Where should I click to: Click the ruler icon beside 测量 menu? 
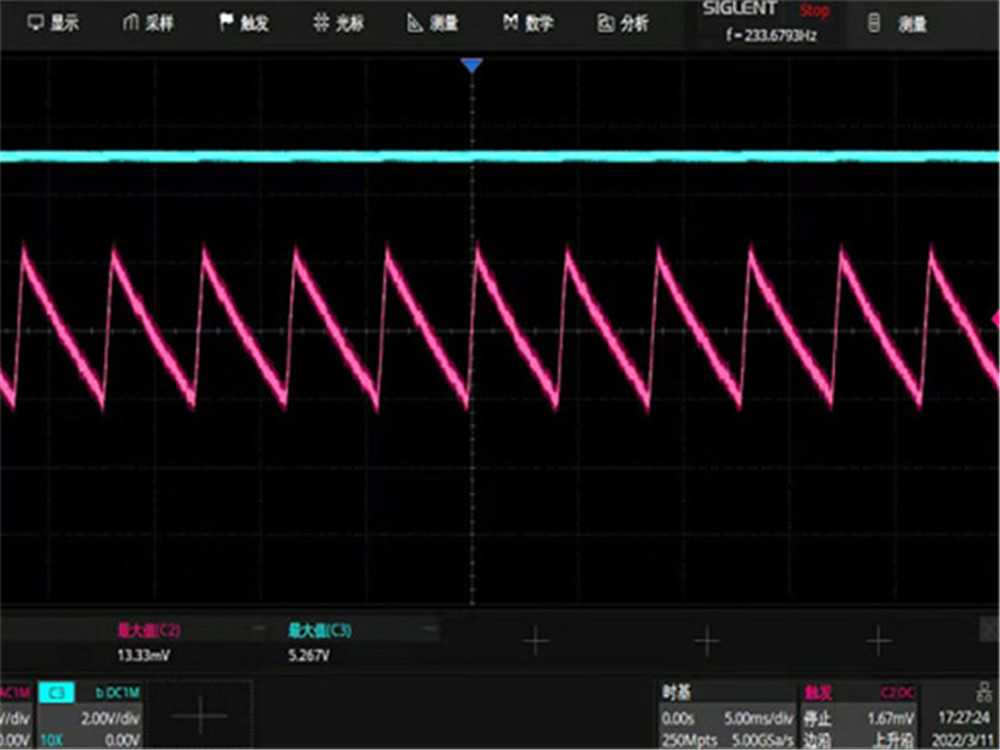[x=415, y=23]
